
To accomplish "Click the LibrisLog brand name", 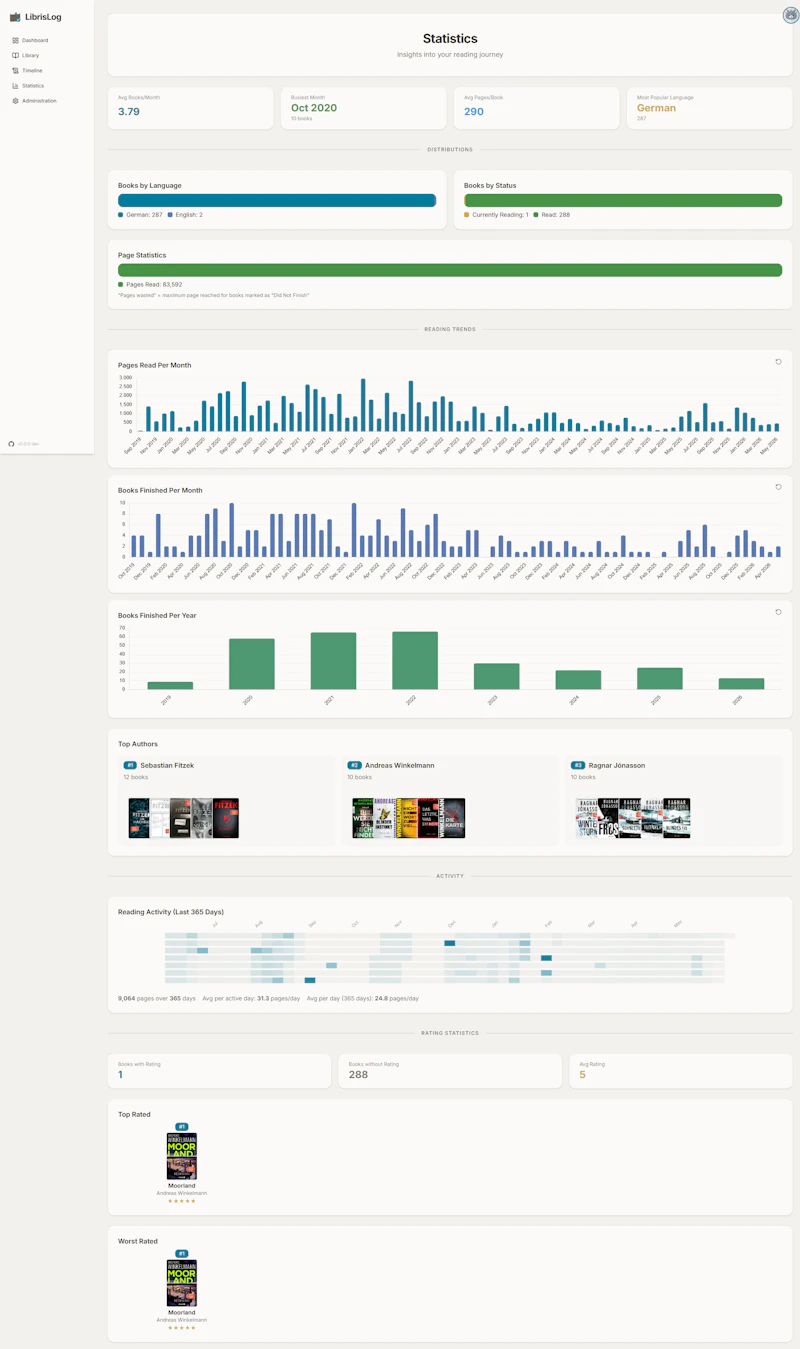I will tap(44, 17).
